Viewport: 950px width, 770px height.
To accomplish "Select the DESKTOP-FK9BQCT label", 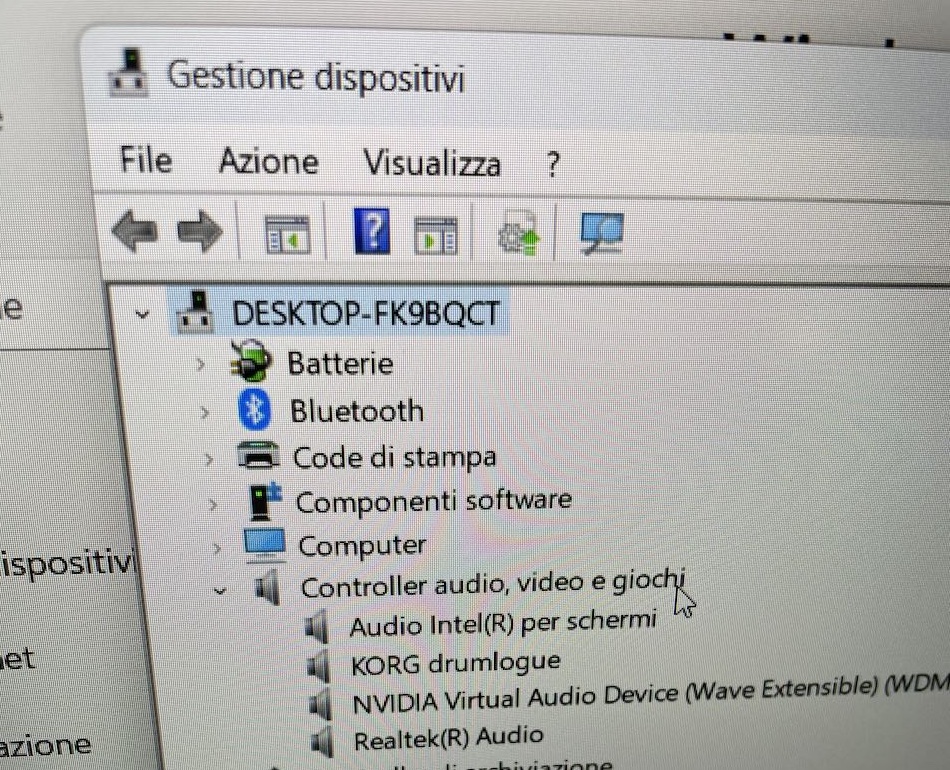I will click(365, 314).
